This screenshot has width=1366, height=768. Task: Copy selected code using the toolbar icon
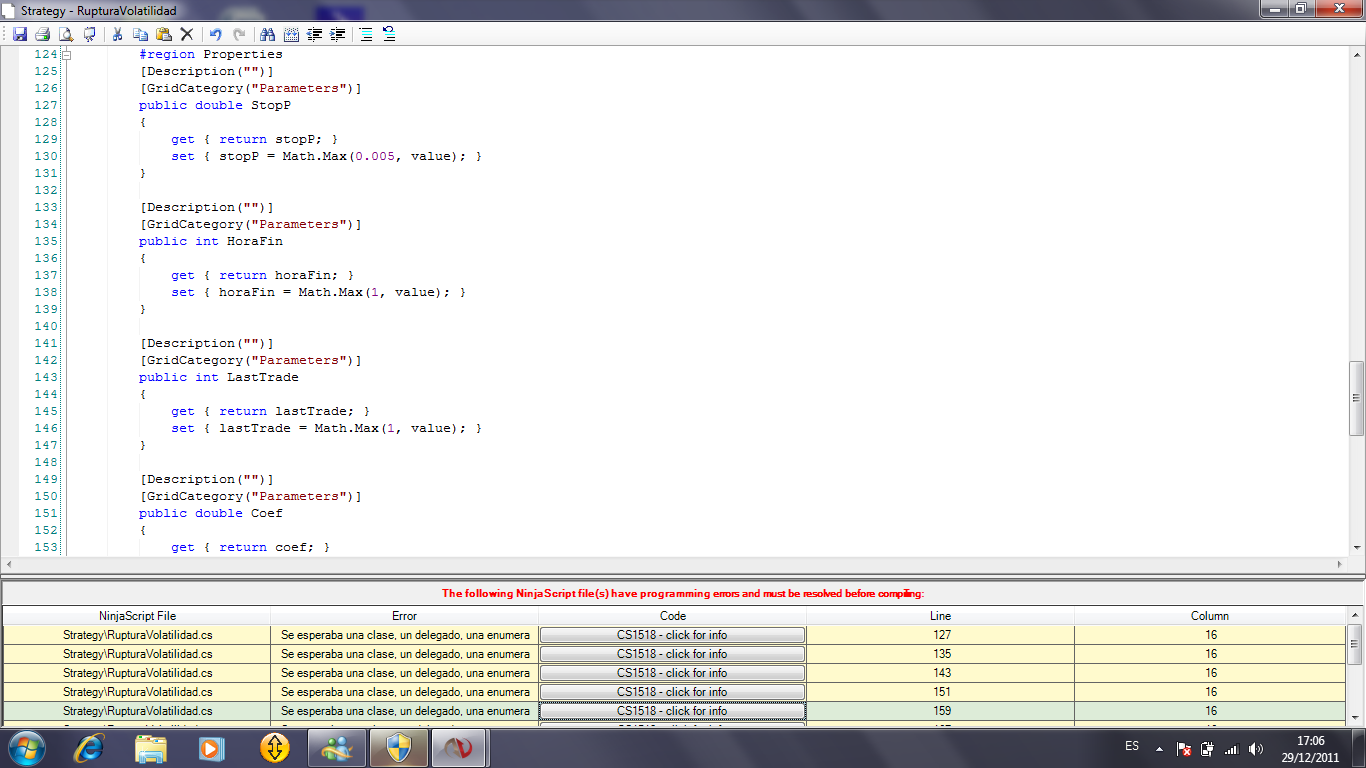[141, 34]
